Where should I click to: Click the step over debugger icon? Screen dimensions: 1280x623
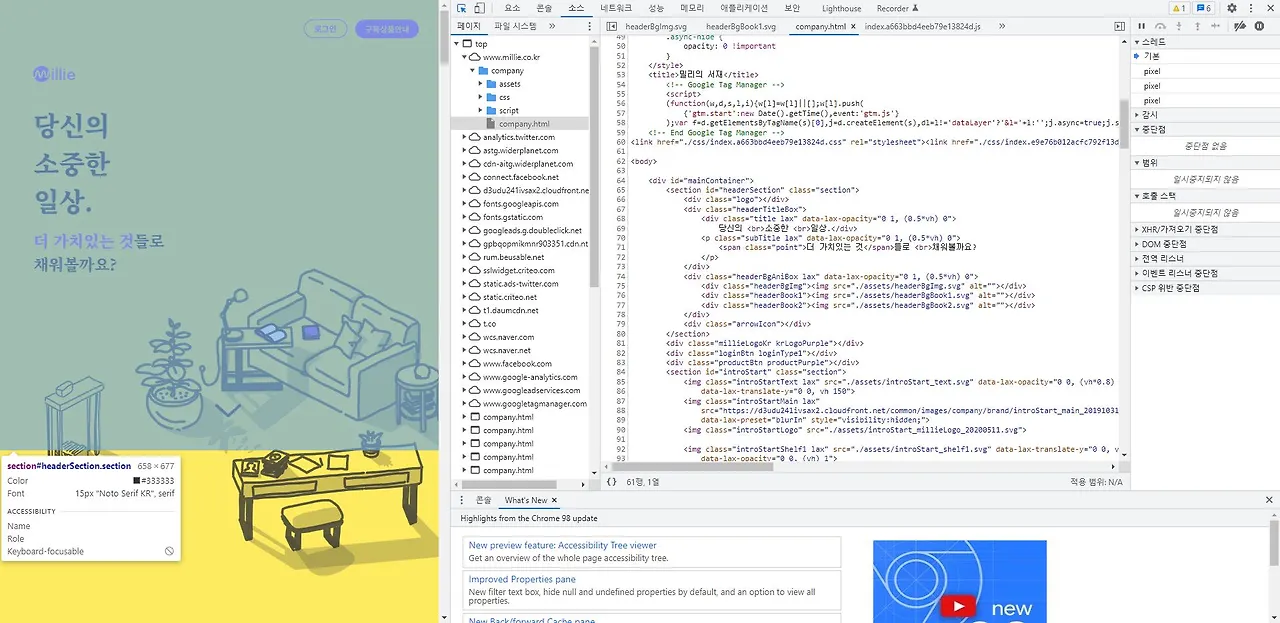point(1160,26)
